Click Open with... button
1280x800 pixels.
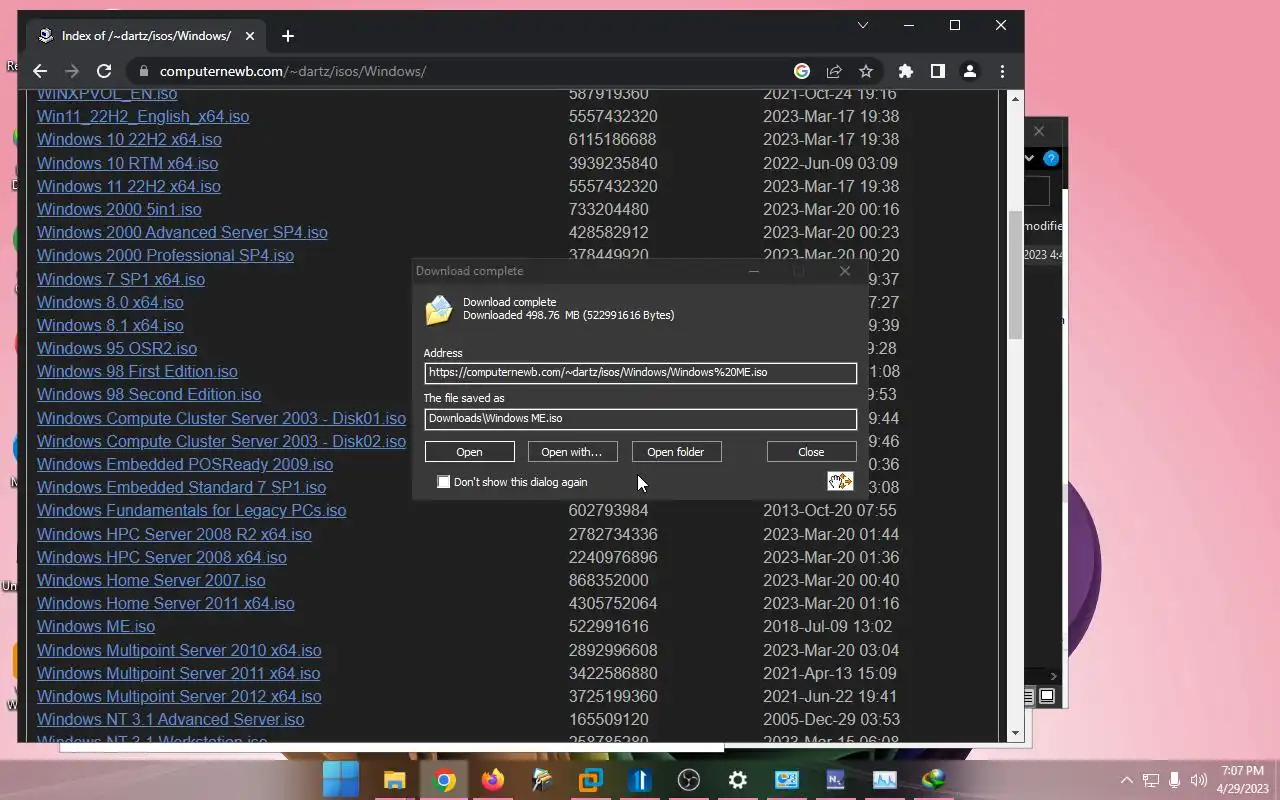[572, 452]
